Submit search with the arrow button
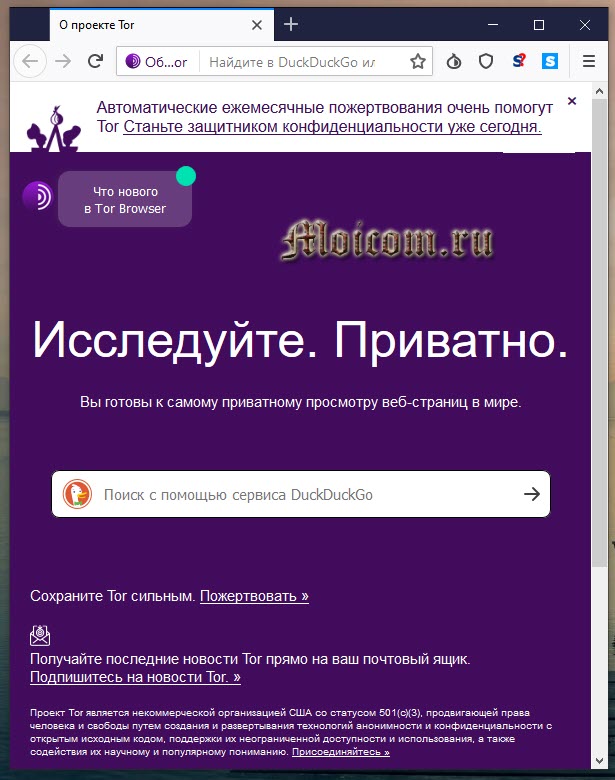This screenshot has width=615, height=780. 532,494
